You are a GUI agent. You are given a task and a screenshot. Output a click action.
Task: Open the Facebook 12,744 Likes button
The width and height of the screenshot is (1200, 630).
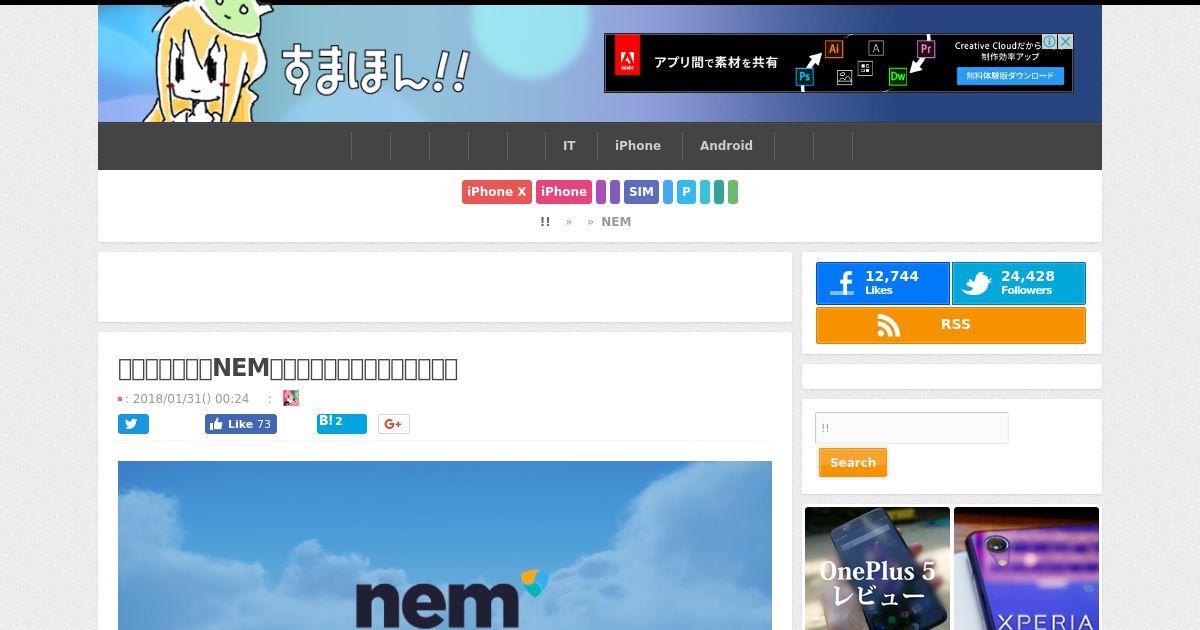[x=882, y=283]
